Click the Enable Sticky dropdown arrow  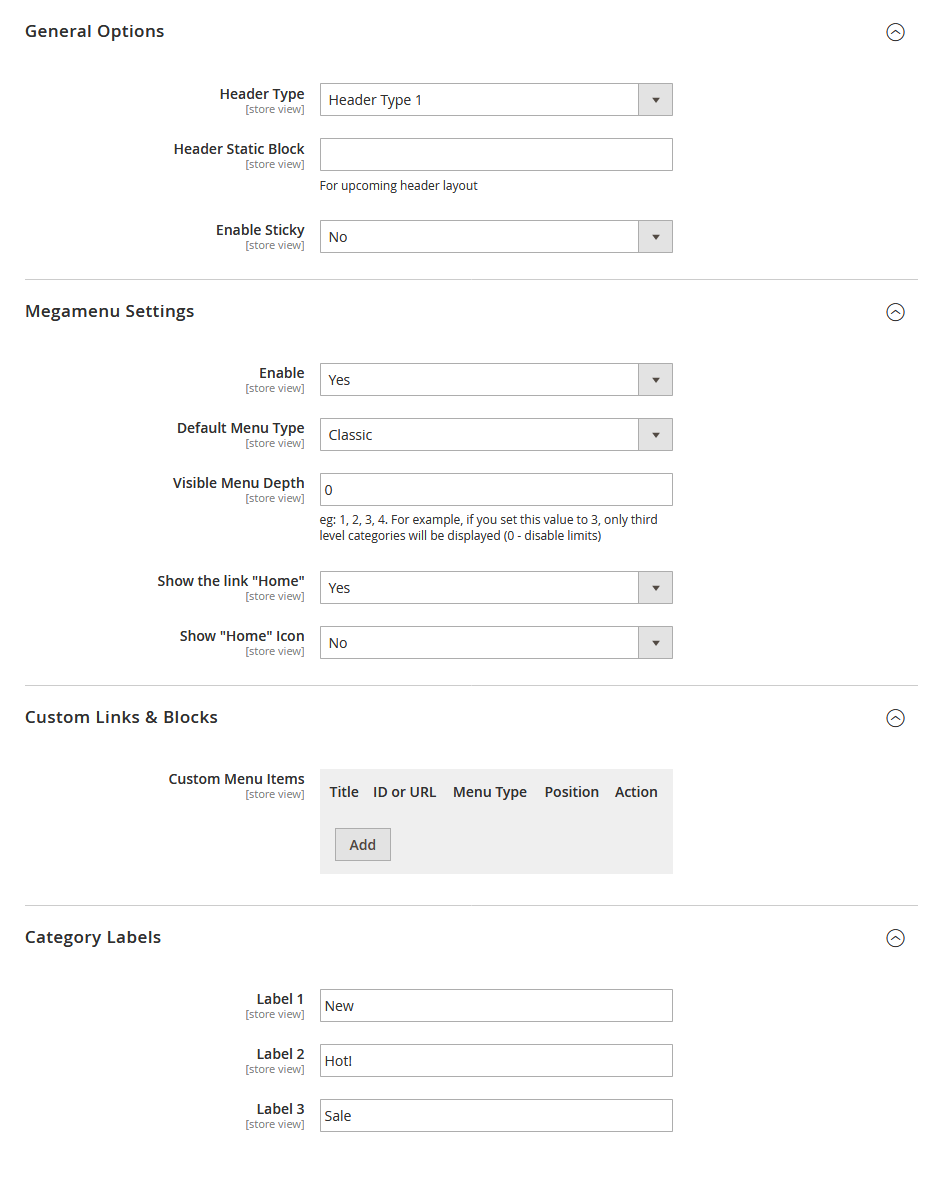click(655, 236)
